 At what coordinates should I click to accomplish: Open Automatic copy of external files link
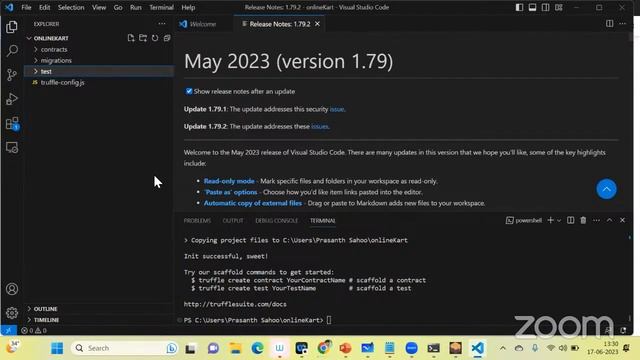click(x=253, y=203)
